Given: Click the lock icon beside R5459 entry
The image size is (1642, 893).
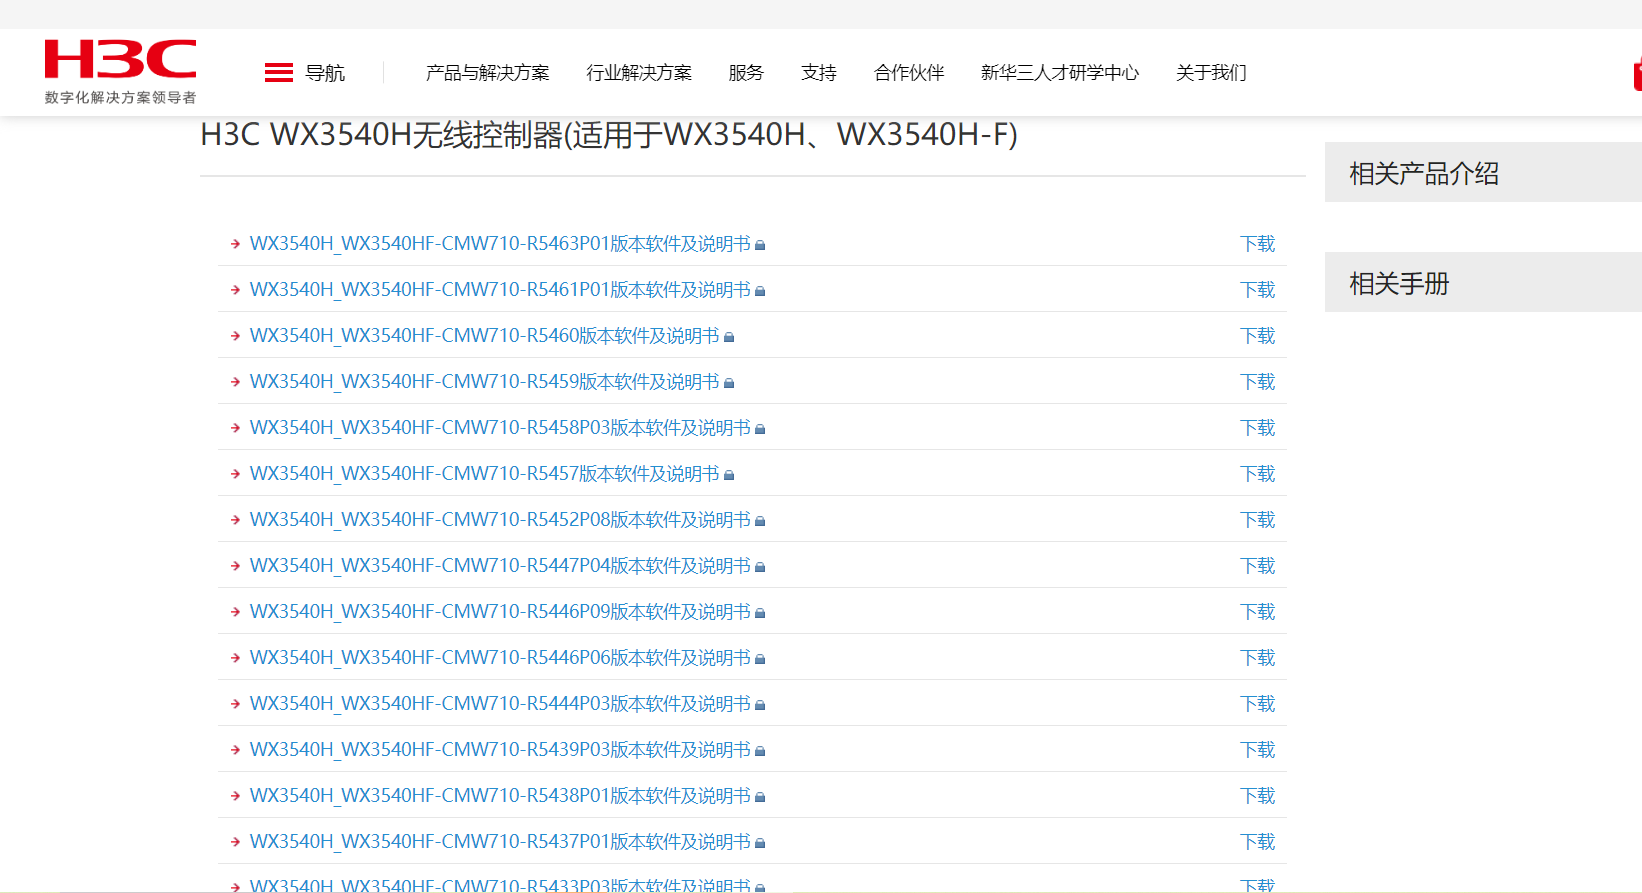Looking at the screenshot, I should (x=729, y=383).
